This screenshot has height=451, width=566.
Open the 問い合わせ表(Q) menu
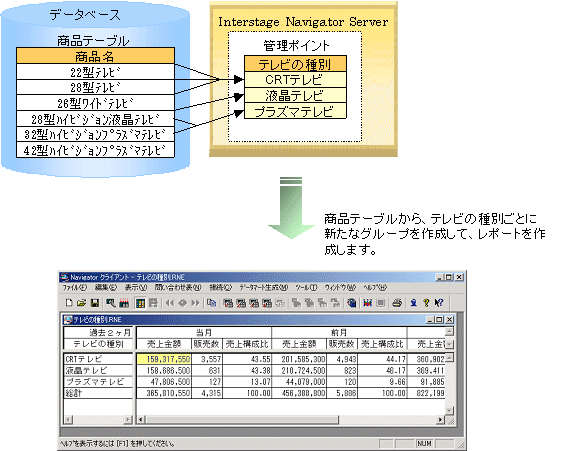click(x=178, y=287)
